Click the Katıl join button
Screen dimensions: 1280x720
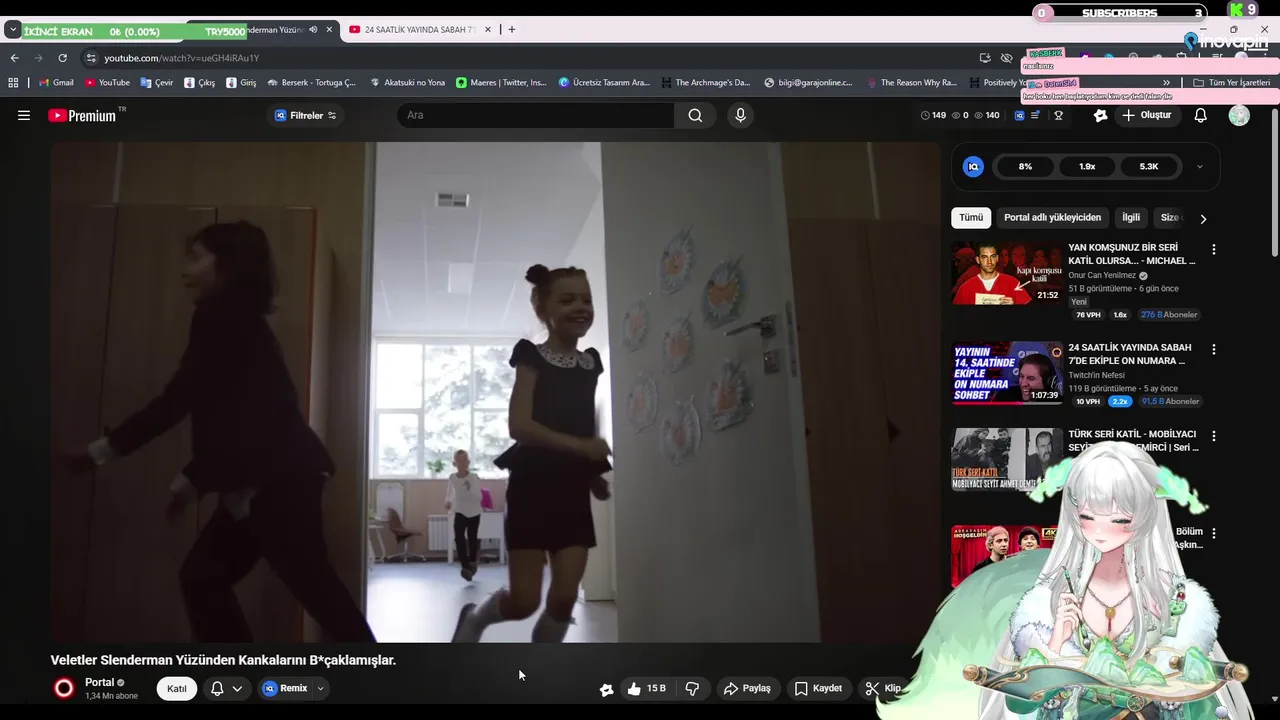[x=177, y=688]
